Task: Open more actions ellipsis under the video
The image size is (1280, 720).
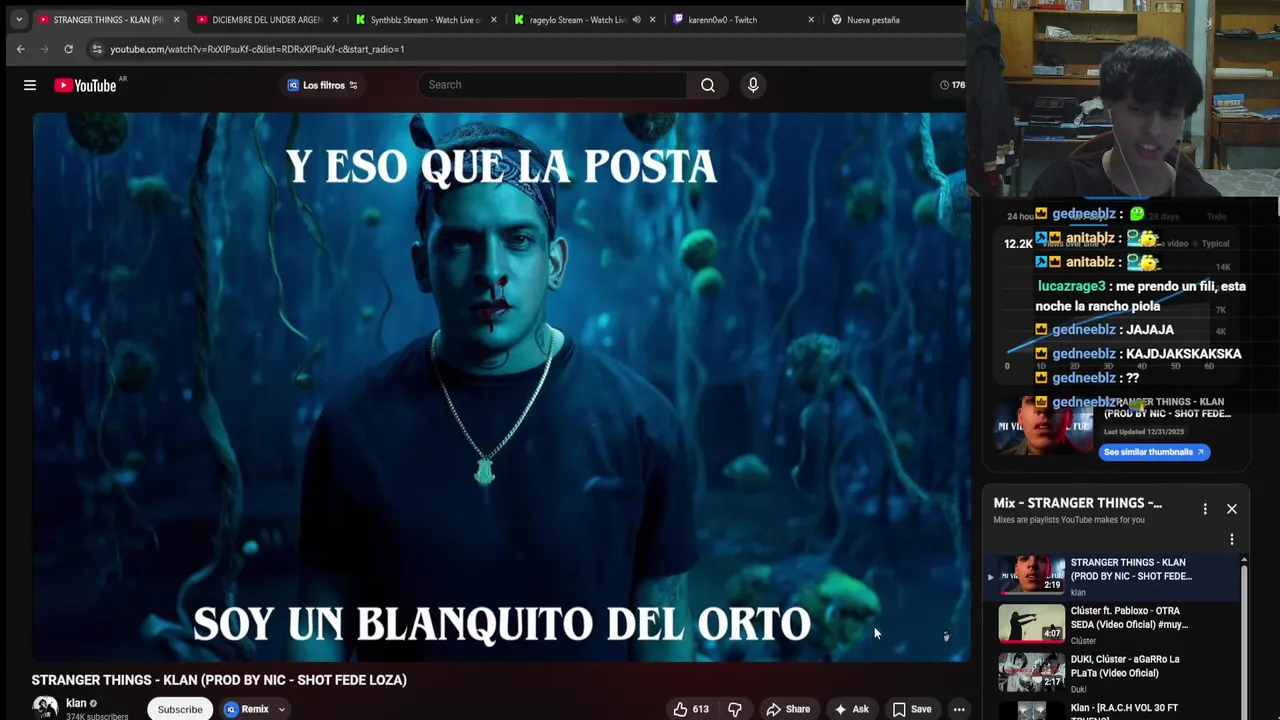Action: point(959,709)
